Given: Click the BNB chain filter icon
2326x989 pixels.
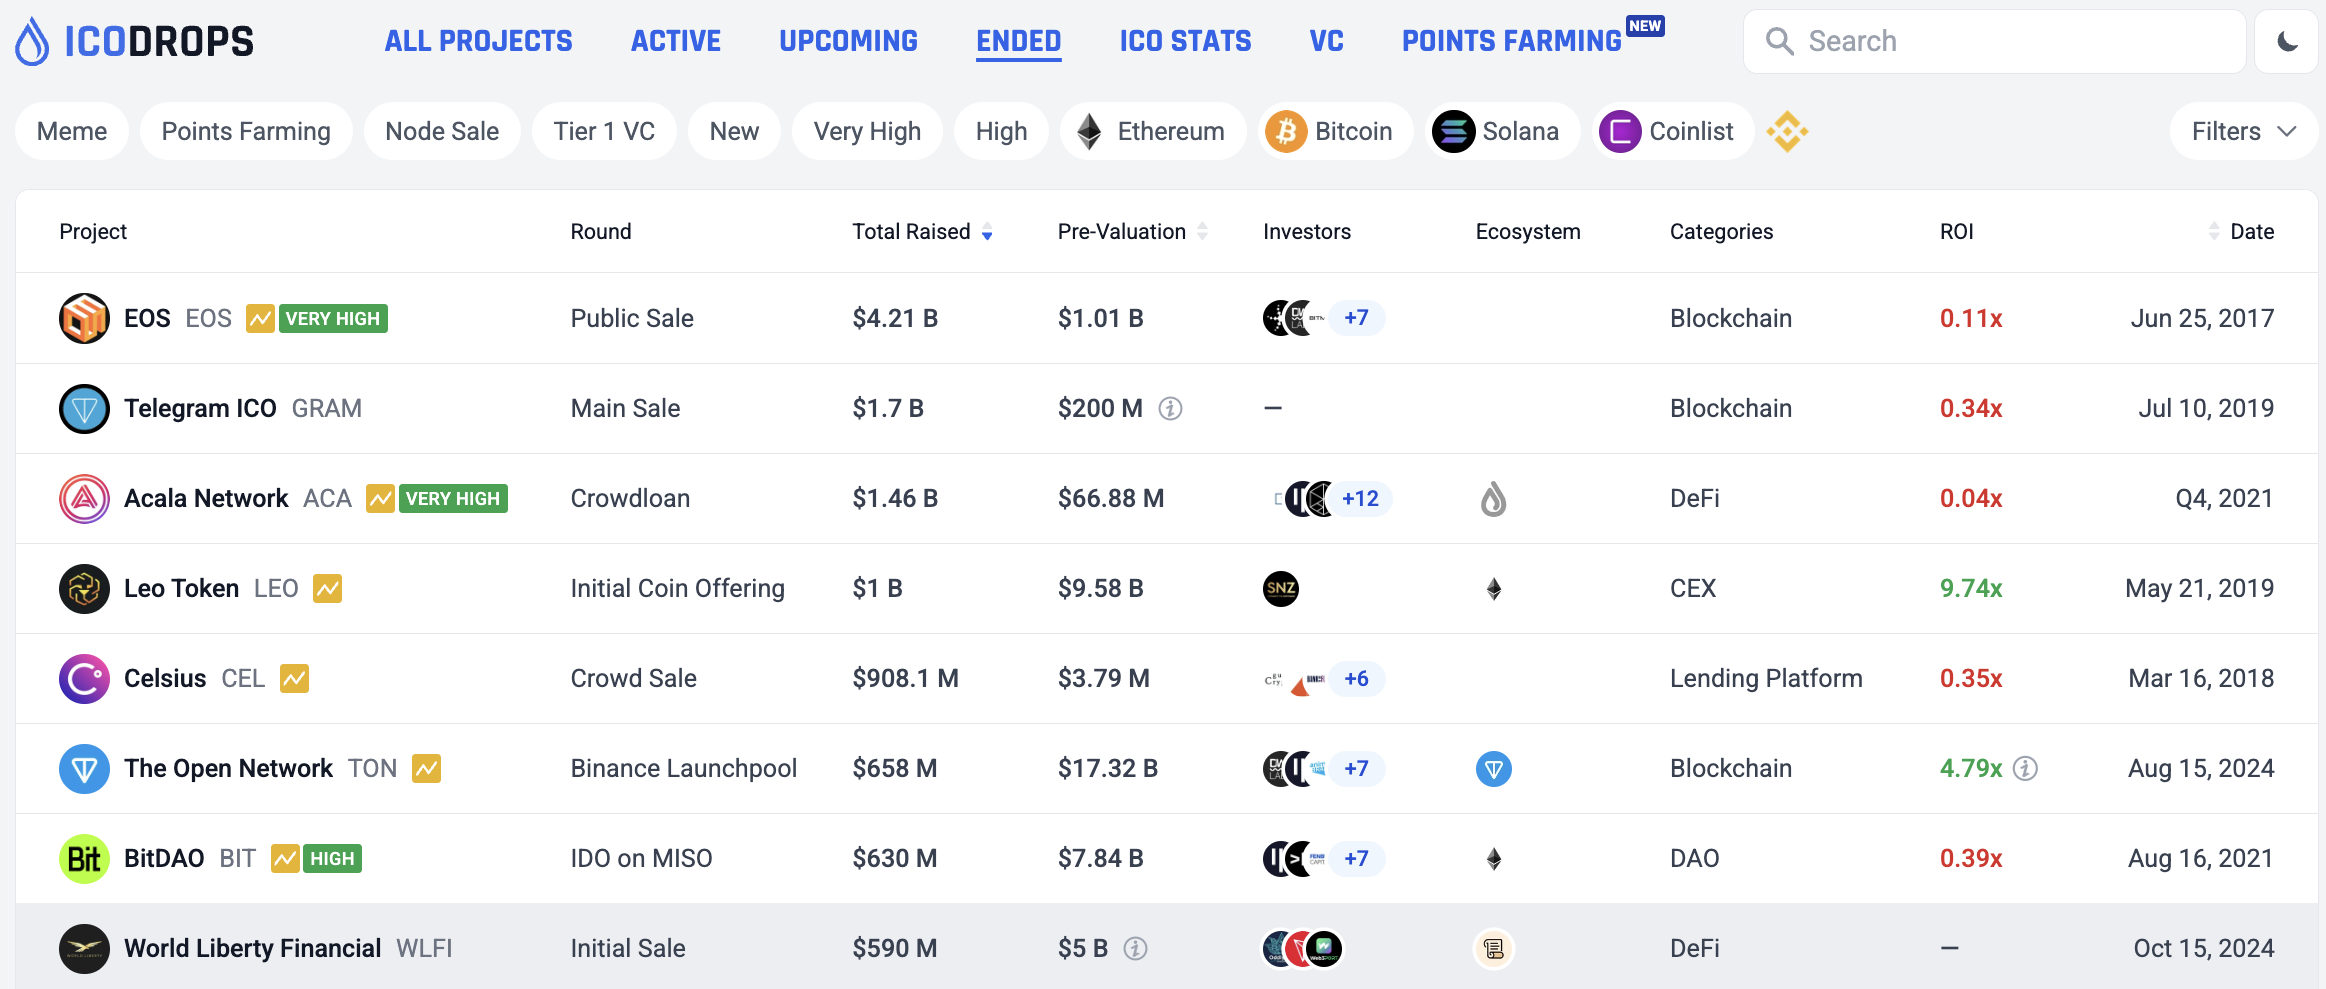Looking at the screenshot, I should pyautogui.click(x=1787, y=131).
